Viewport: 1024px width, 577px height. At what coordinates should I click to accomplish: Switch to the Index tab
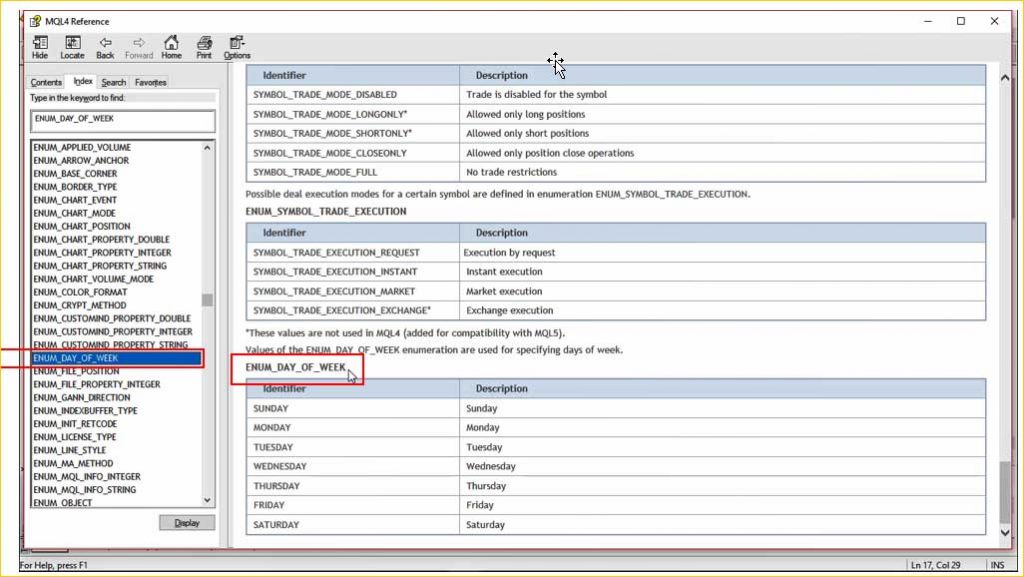(x=83, y=81)
